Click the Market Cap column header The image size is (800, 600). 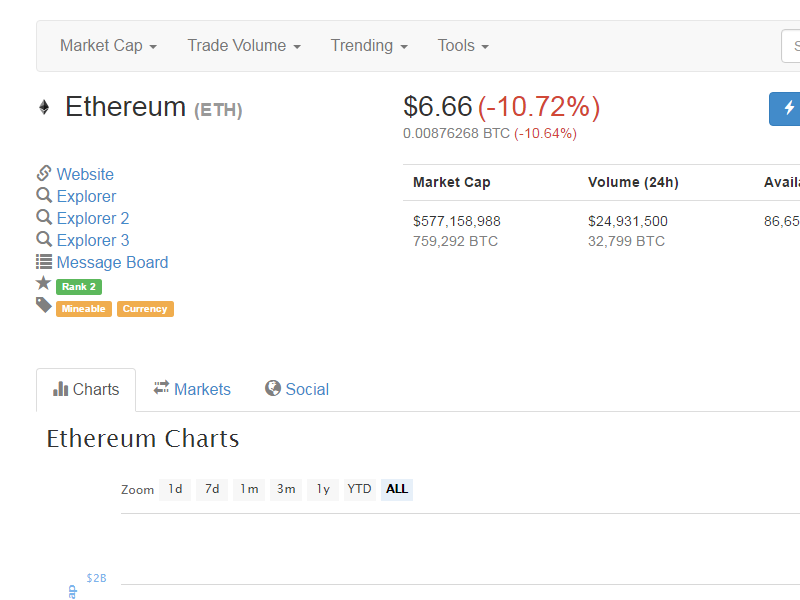click(452, 182)
